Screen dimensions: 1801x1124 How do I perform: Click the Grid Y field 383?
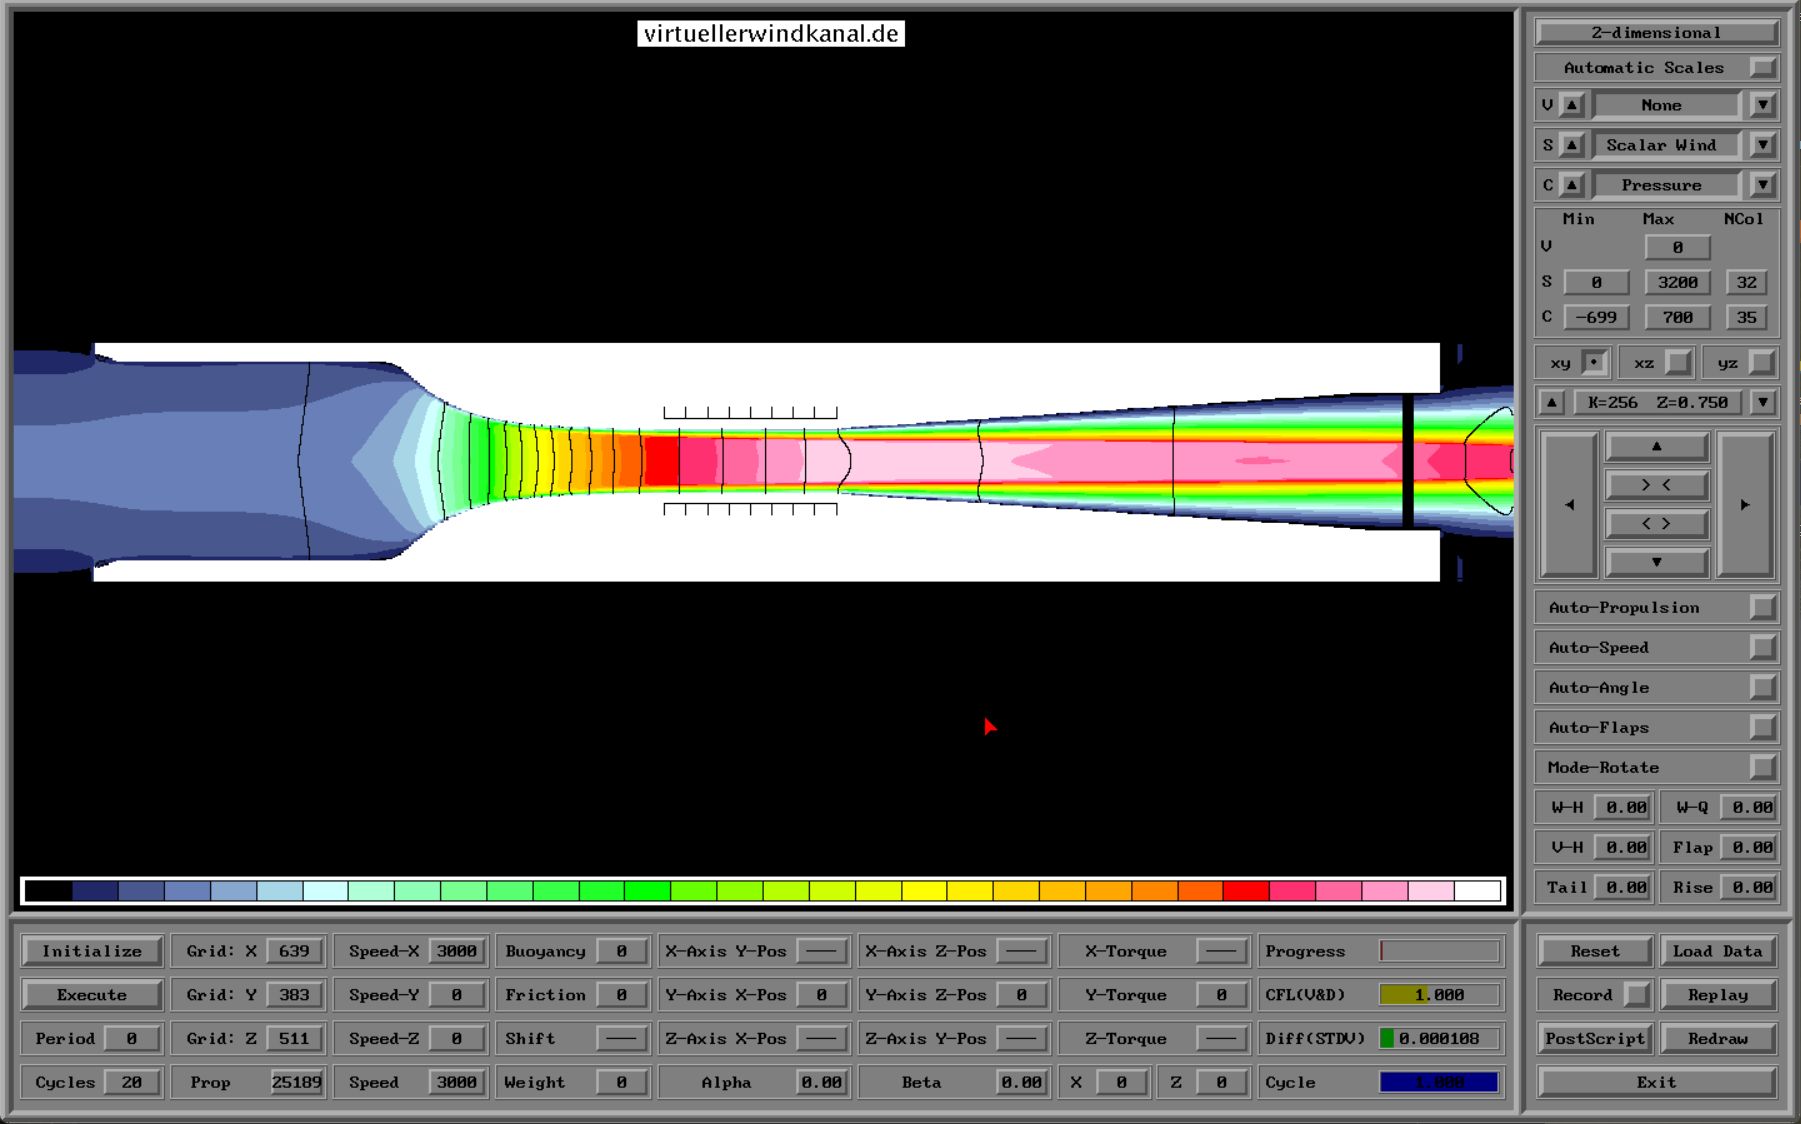pyautogui.click(x=294, y=995)
